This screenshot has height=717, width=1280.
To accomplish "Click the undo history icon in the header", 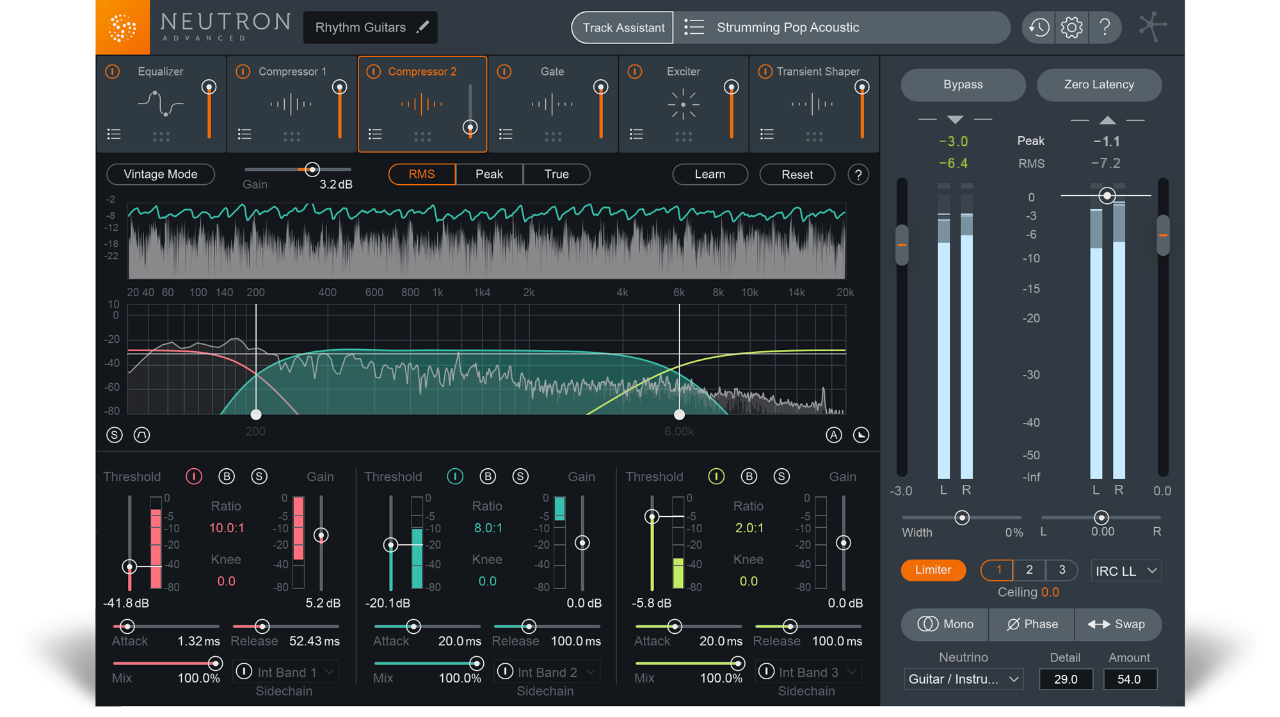I will pyautogui.click(x=1037, y=27).
